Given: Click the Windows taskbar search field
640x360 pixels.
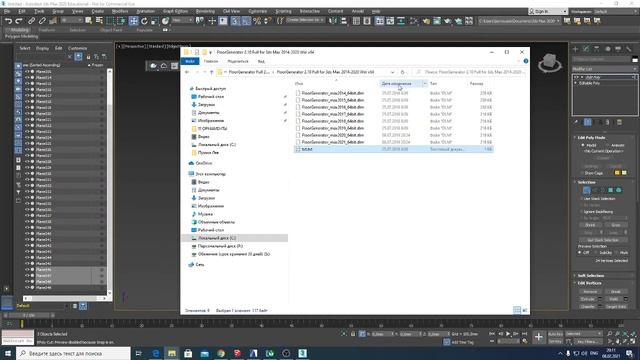Looking at the screenshot, I should [x=73, y=353].
